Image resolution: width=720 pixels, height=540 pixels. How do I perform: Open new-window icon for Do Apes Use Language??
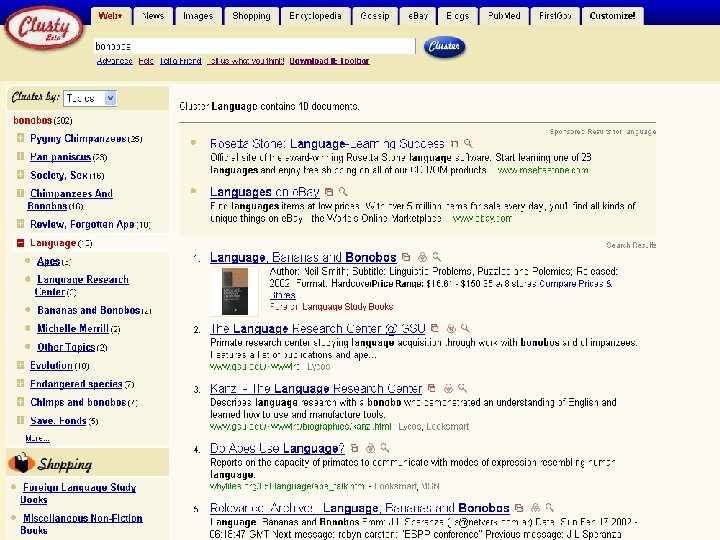pyautogui.click(x=354, y=448)
